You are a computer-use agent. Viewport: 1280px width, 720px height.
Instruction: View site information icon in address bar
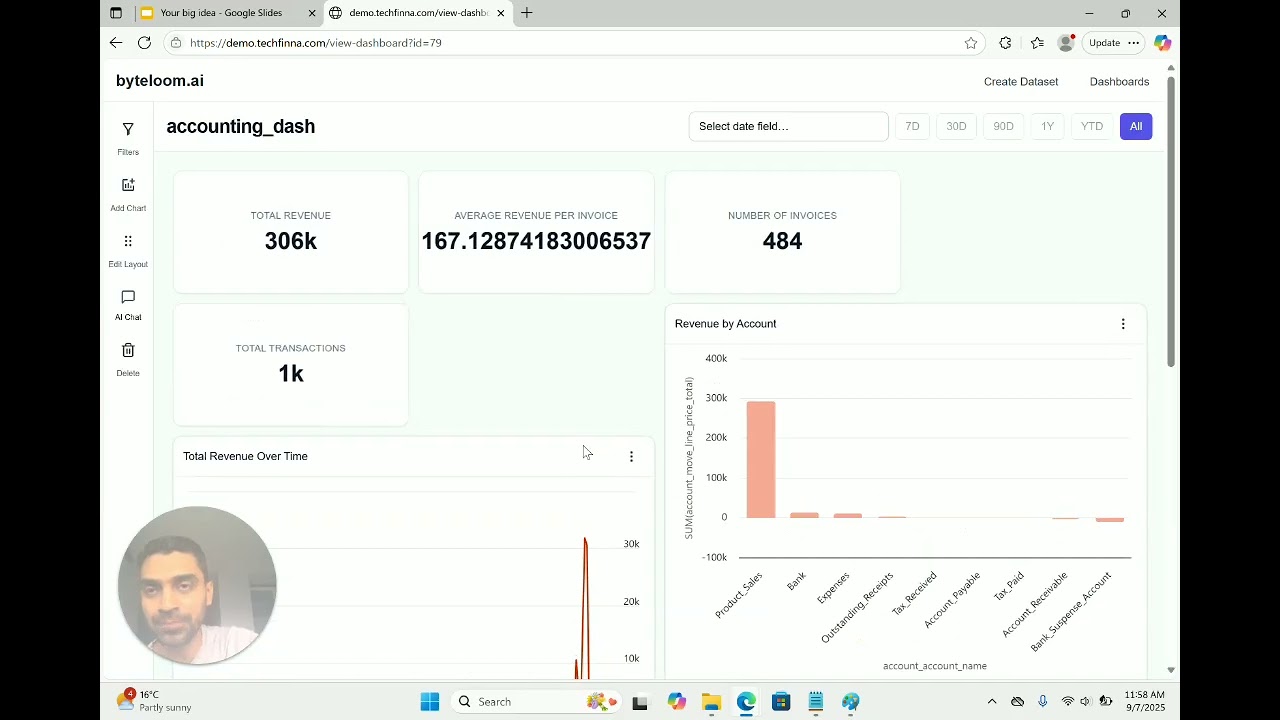[x=176, y=43]
